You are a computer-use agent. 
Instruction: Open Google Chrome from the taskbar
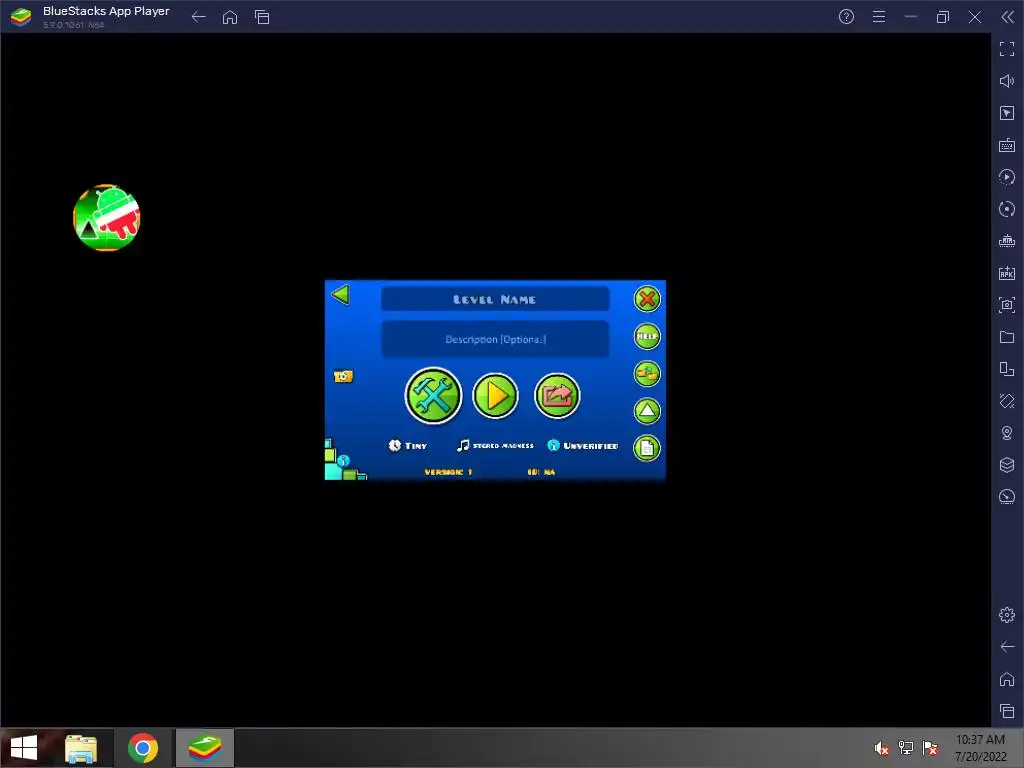coord(143,748)
